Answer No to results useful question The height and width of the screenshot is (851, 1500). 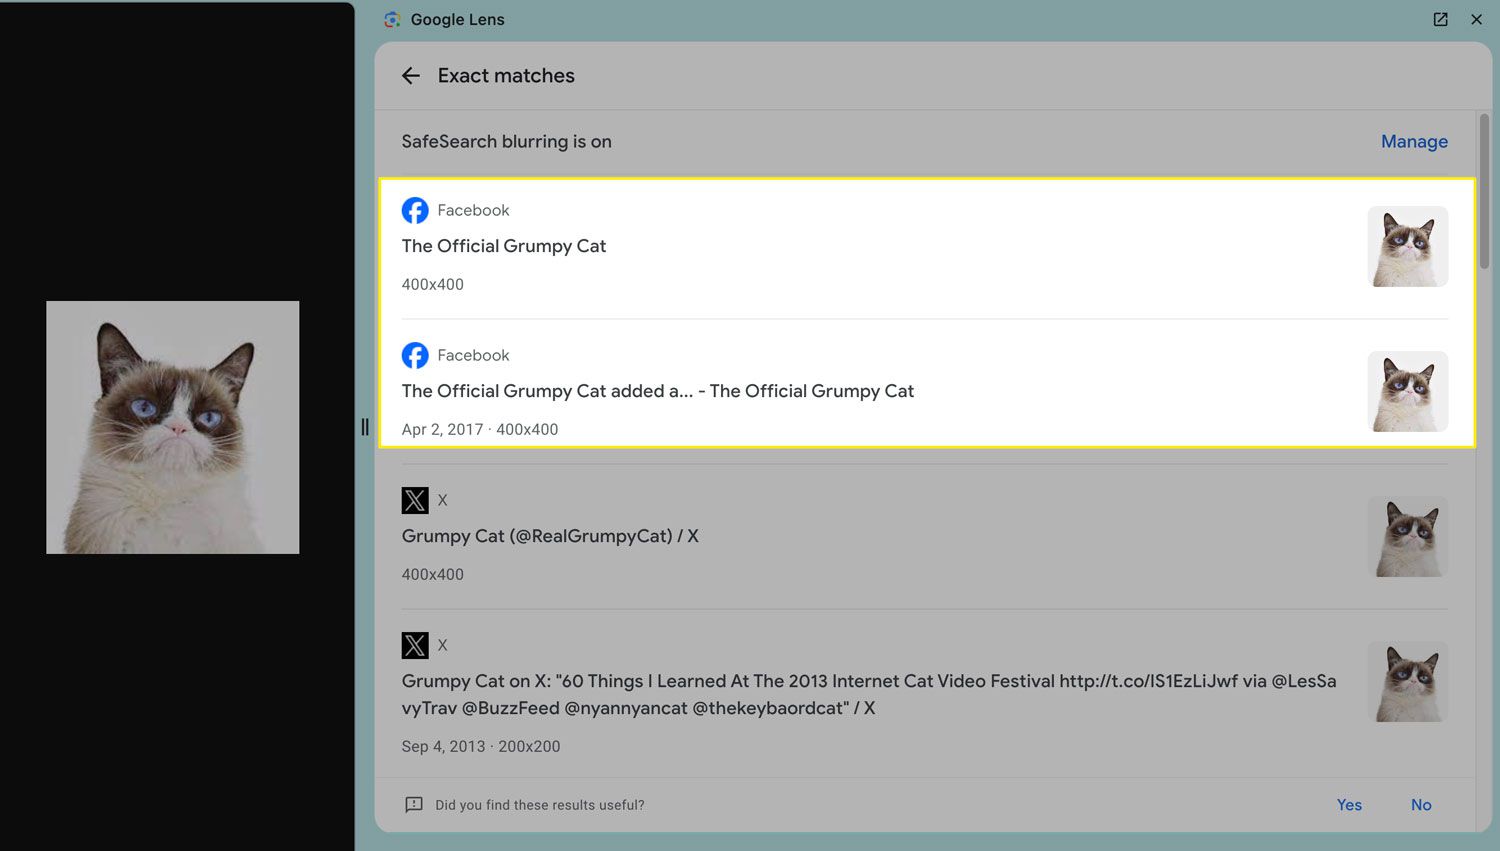click(1421, 805)
